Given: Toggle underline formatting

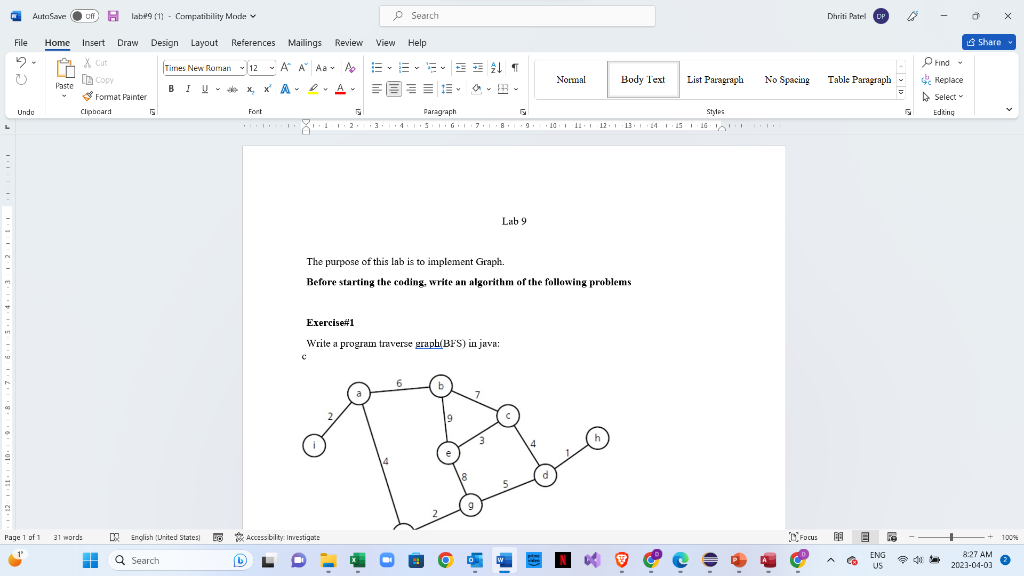Looking at the screenshot, I should click(204, 88).
